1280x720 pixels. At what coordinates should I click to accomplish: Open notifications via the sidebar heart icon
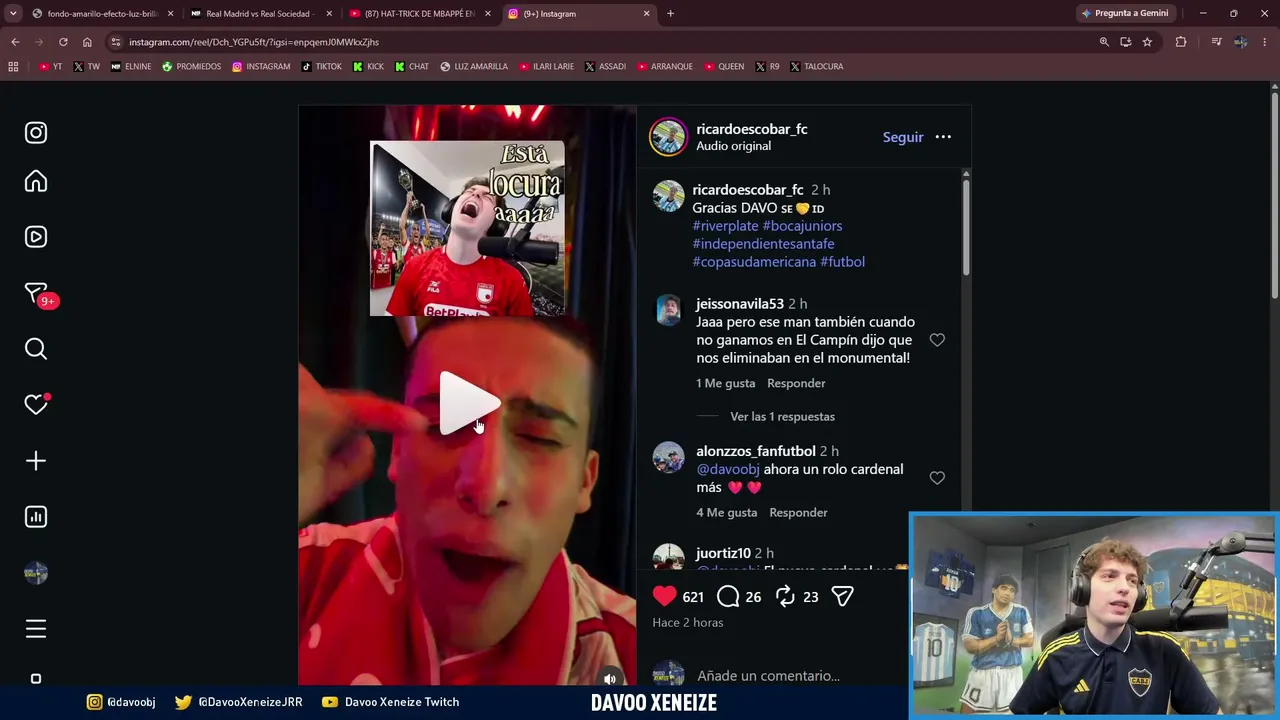[36, 405]
